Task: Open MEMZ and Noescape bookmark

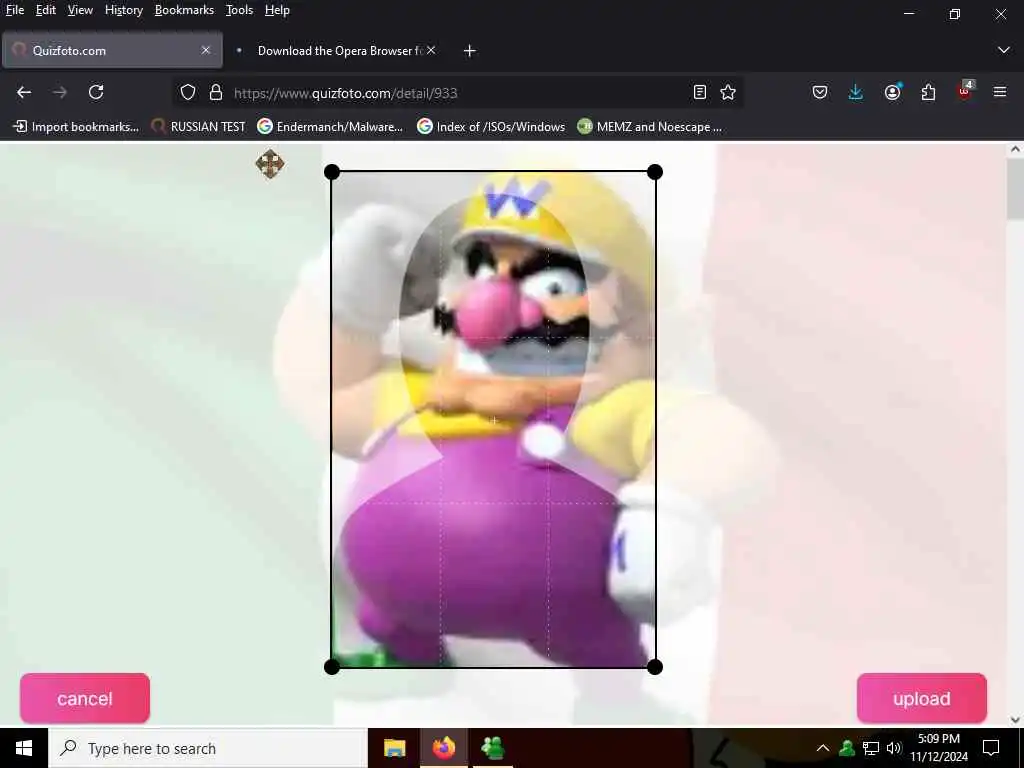Action: click(x=650, y=127)
